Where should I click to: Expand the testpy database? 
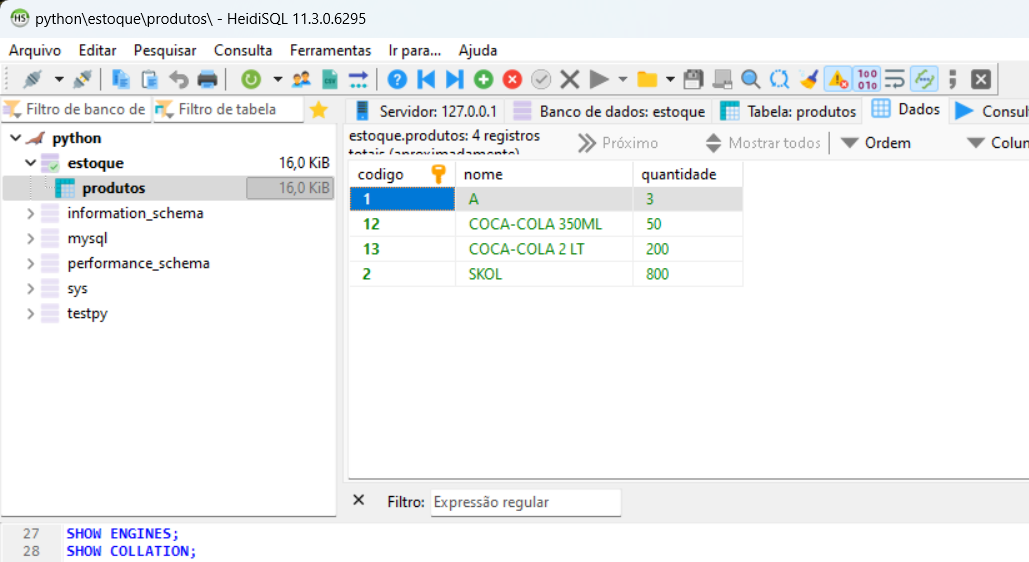pos(30,313)
